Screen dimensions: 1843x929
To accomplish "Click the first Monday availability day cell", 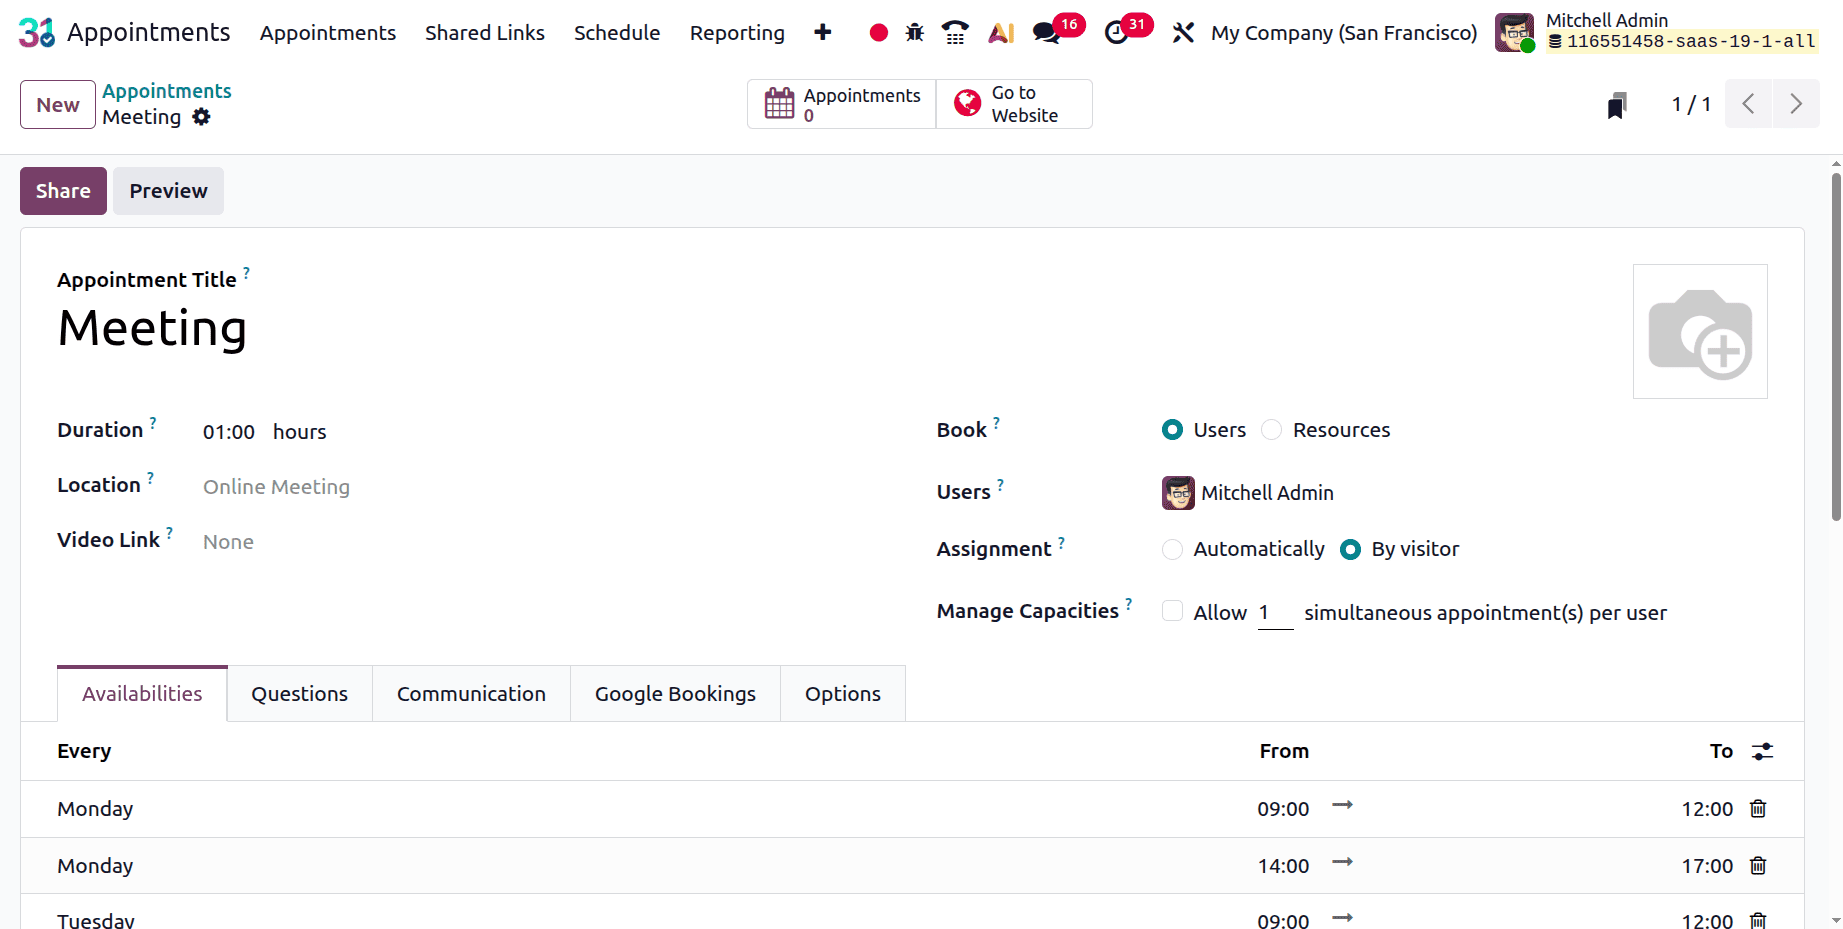I will tap(95, 809).
